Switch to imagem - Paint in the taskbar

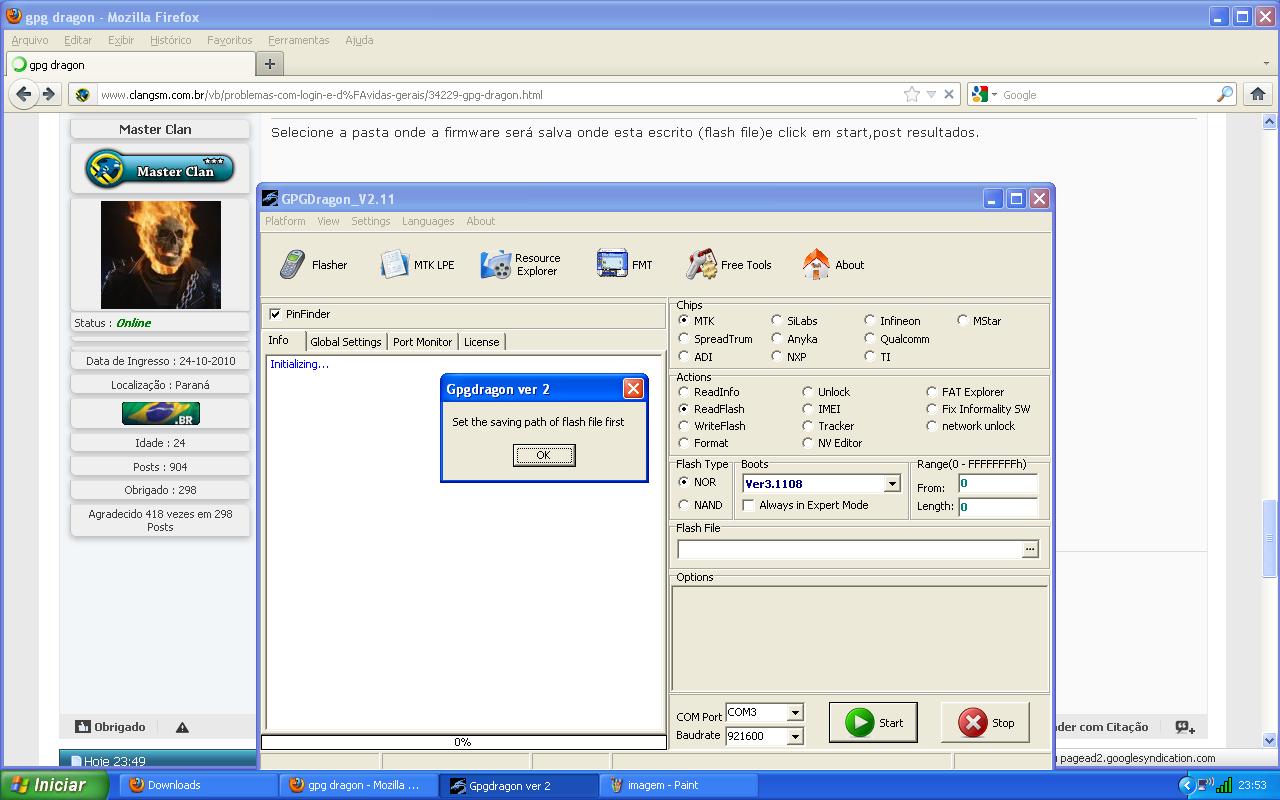click(680, 785)
